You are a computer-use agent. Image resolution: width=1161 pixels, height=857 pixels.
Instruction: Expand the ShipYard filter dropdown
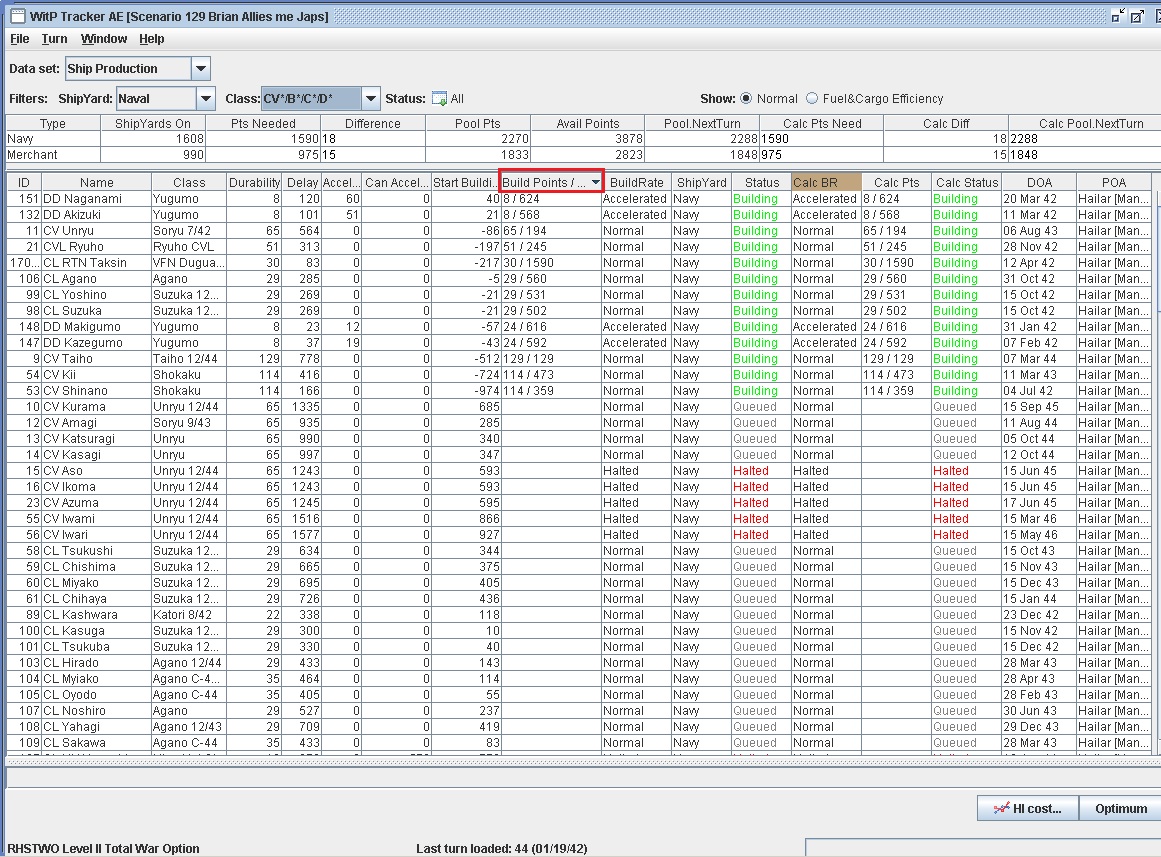tap(206, 98)
